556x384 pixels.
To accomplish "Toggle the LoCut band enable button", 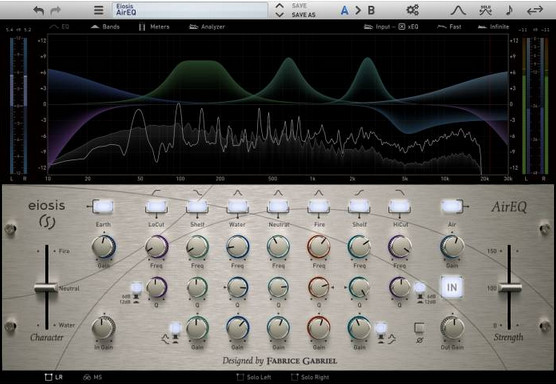I will 156,206.
